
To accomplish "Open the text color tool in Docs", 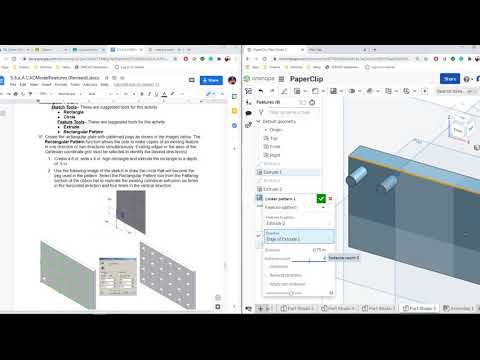I will (164, 94).
